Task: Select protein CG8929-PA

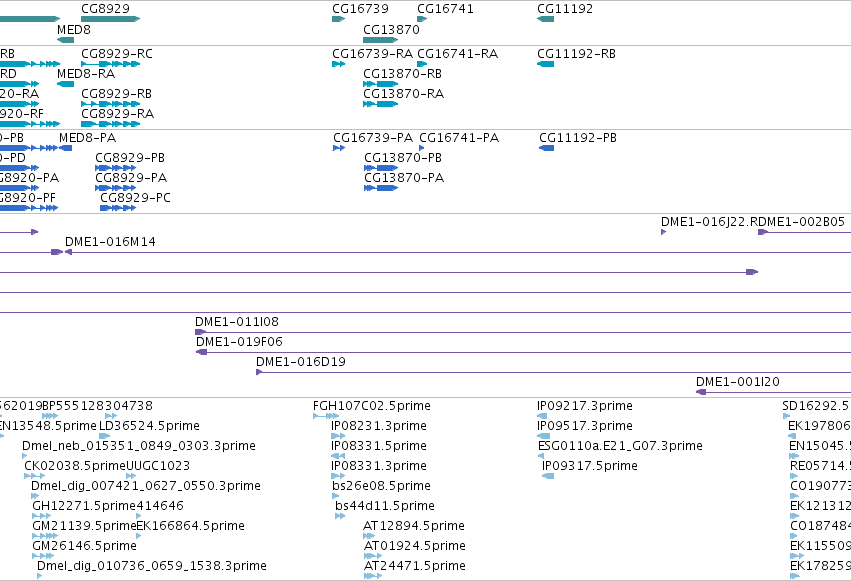Action: (116, 188)
